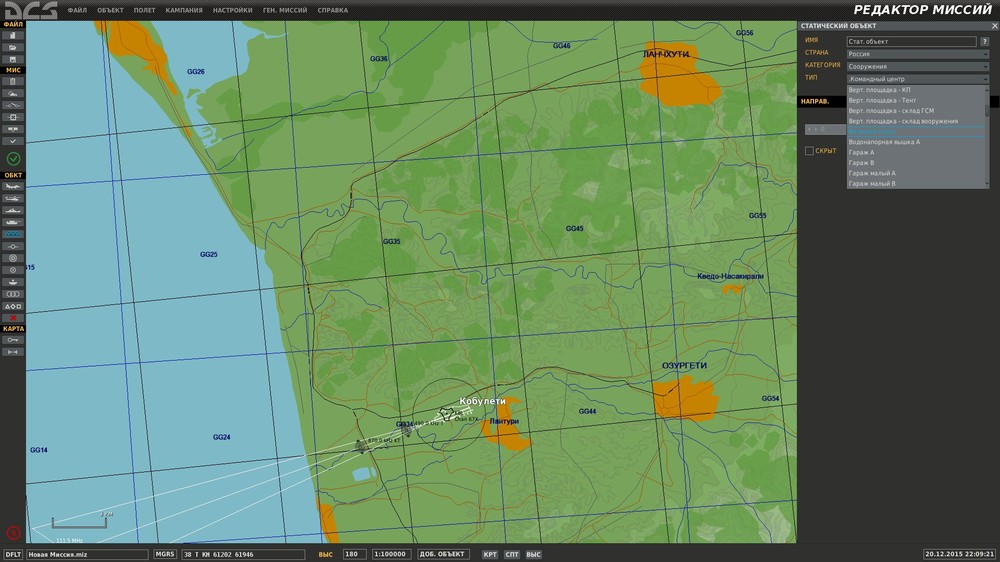Click the save mission disk icon

pos(13,59)
